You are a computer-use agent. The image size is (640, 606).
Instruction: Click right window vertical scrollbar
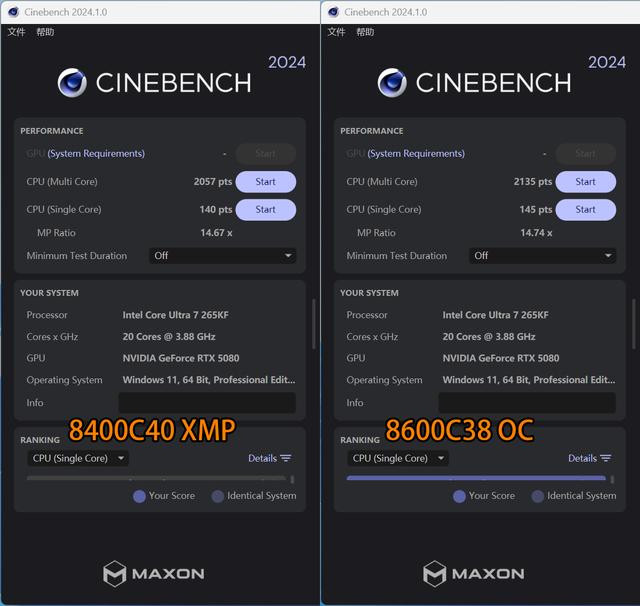(x=634, y=324)
